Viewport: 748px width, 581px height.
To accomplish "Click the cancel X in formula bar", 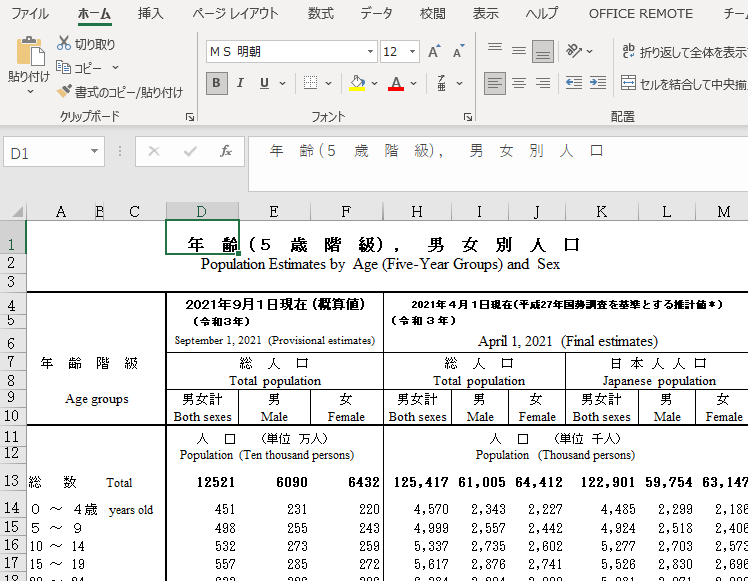I will click(154, 152).
